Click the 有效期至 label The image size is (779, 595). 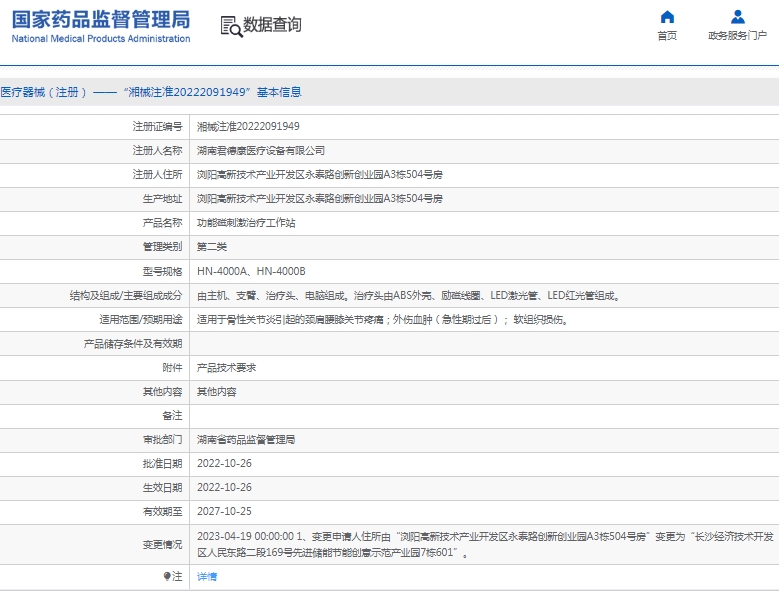(x=162, y=512)
